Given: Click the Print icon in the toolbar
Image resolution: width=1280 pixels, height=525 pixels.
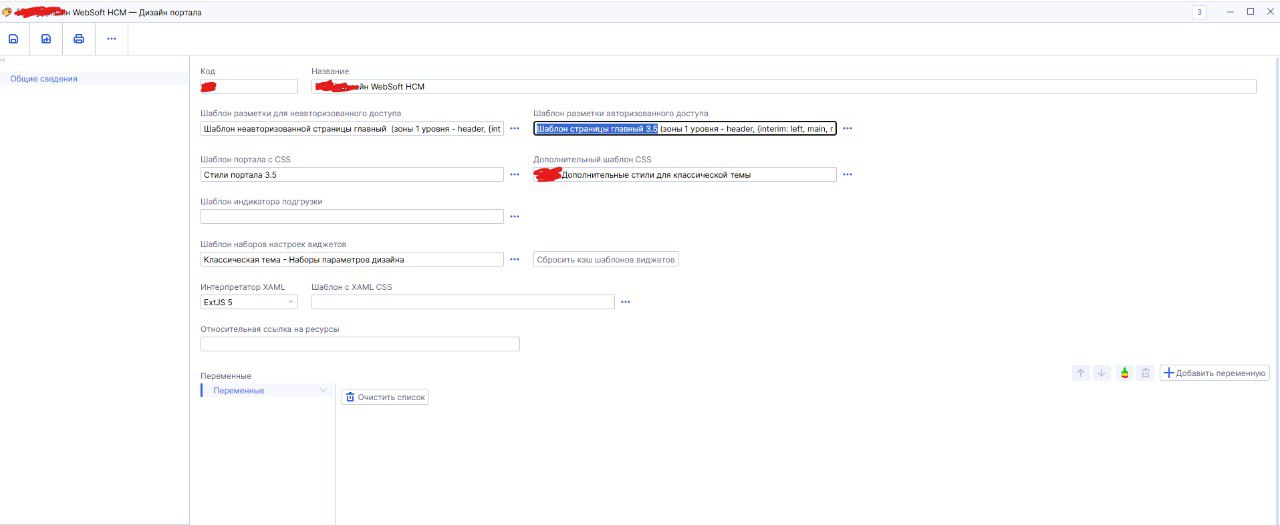Looking at the screenshot, I should 78,39.
